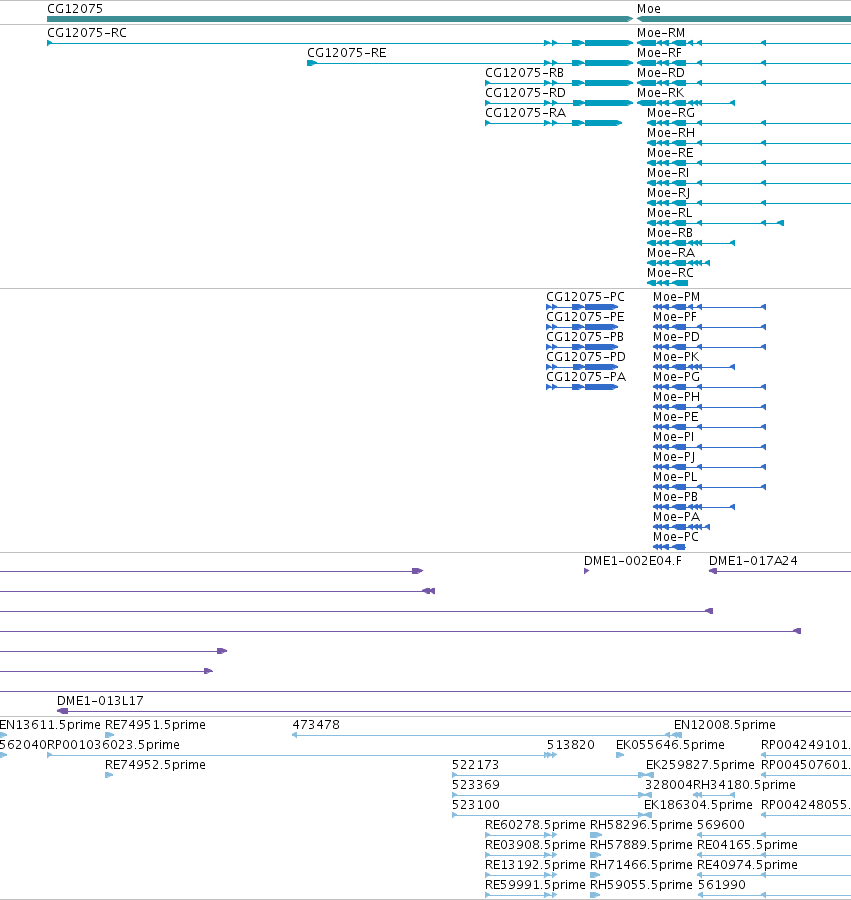Click transcript Moe-RG
This screenshot has height=900, width=851.
670,113
